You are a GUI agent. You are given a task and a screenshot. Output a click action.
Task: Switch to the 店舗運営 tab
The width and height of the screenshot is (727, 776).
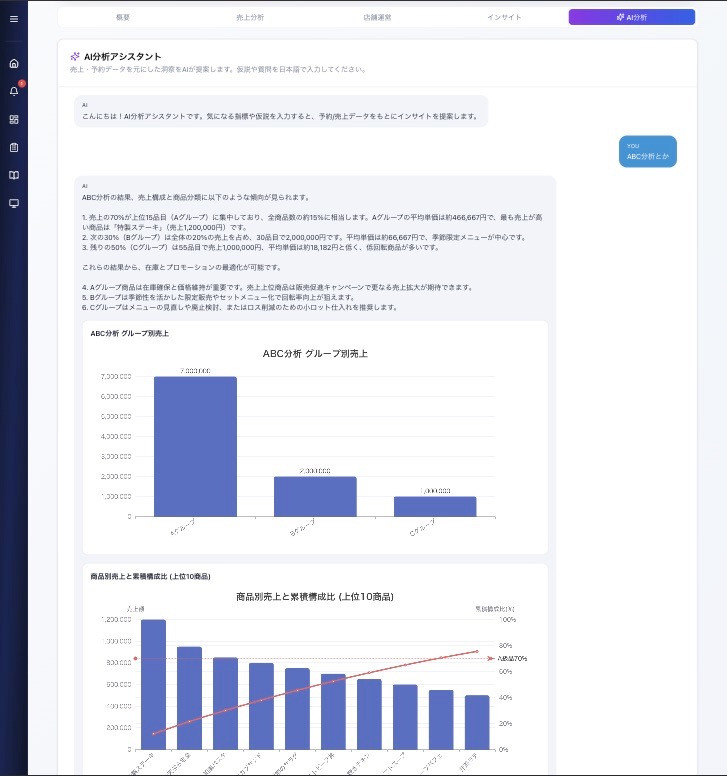click(x=377, y=17)
